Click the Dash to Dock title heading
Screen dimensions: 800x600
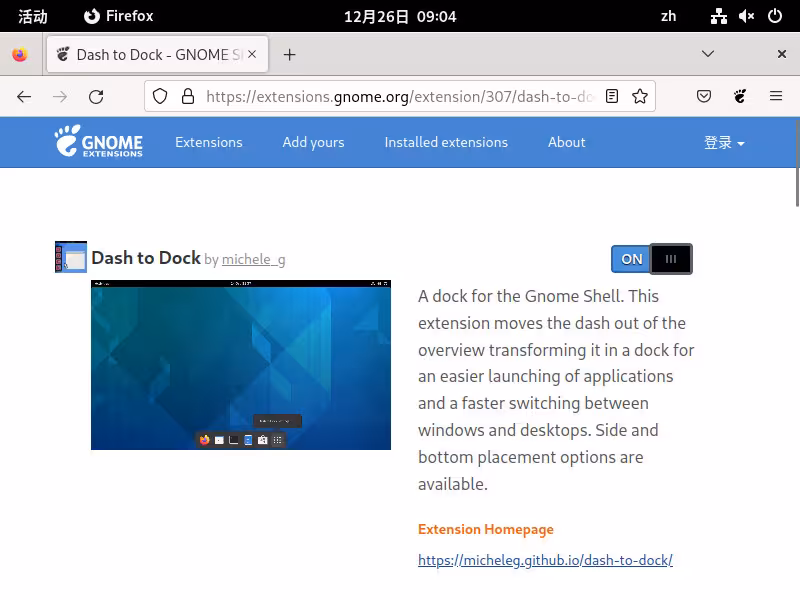coord(145,258)
